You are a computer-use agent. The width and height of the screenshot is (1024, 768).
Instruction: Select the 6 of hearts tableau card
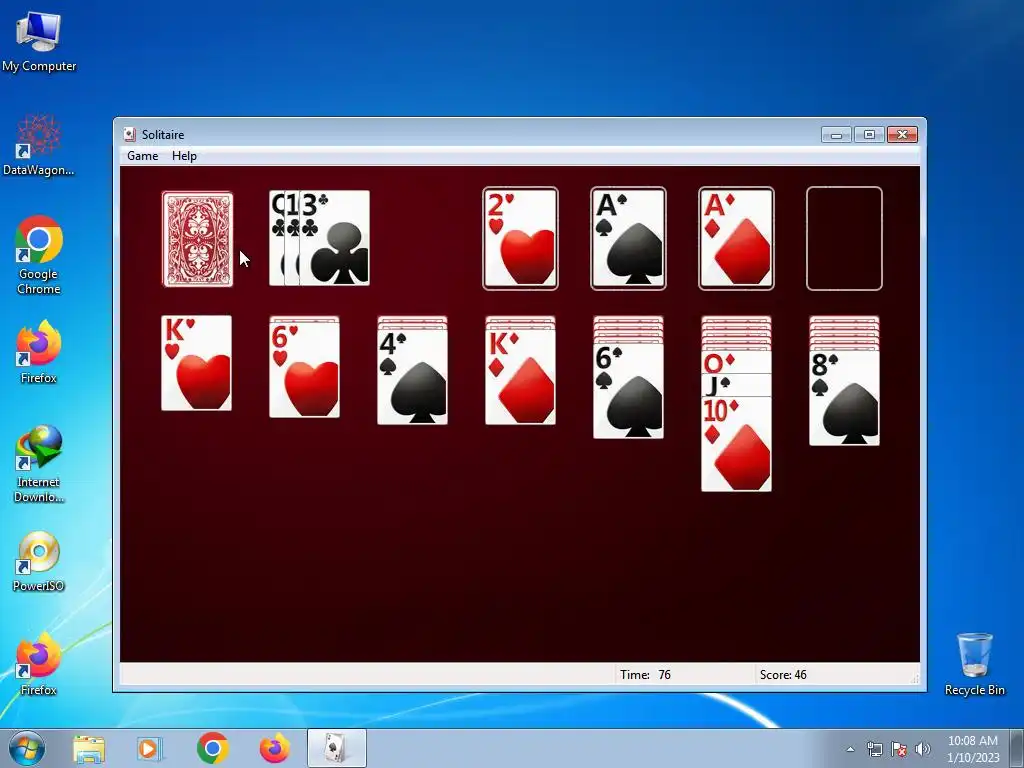pyautogui.click(x=304, y=370)
